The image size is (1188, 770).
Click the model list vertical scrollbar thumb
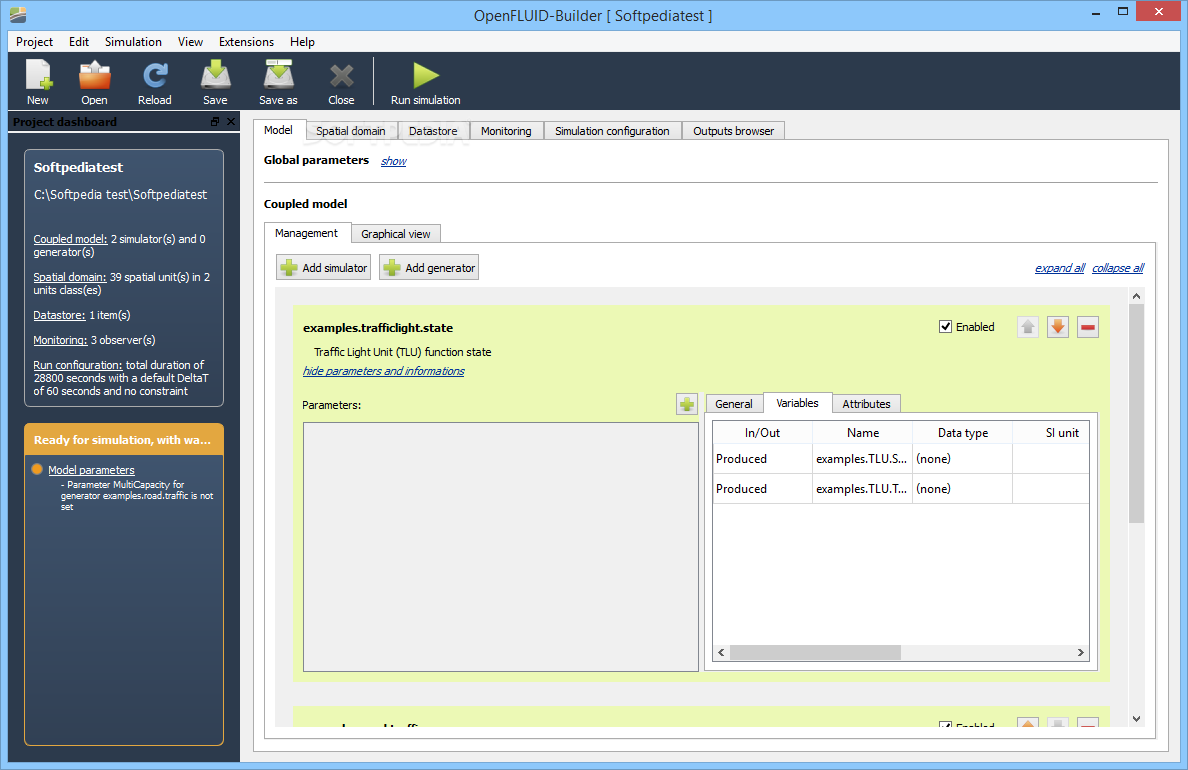coord(1136,414)
